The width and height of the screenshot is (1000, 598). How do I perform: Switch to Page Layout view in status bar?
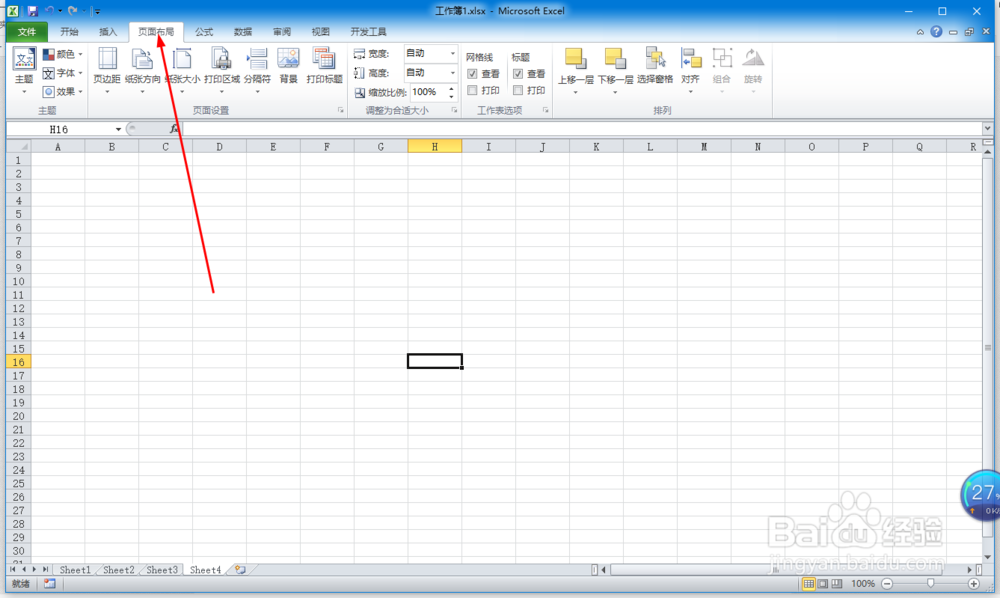[823, 584]
